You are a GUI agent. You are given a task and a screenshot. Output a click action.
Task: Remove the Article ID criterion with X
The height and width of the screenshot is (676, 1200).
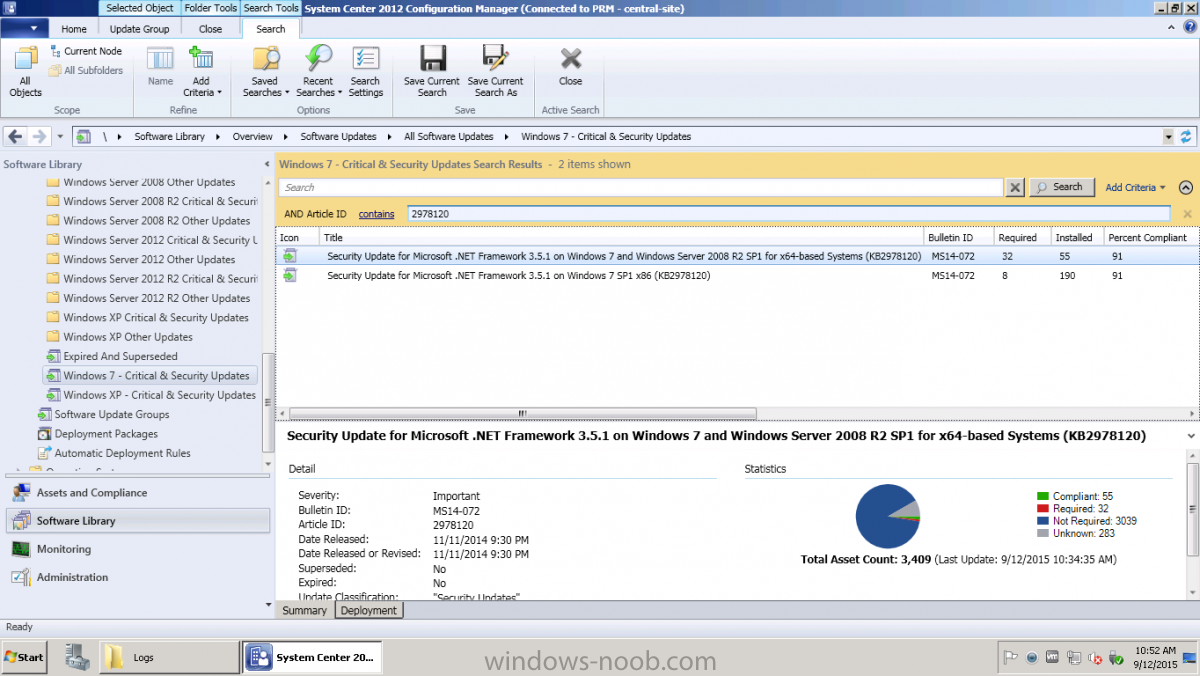[x=1187, y=214]
